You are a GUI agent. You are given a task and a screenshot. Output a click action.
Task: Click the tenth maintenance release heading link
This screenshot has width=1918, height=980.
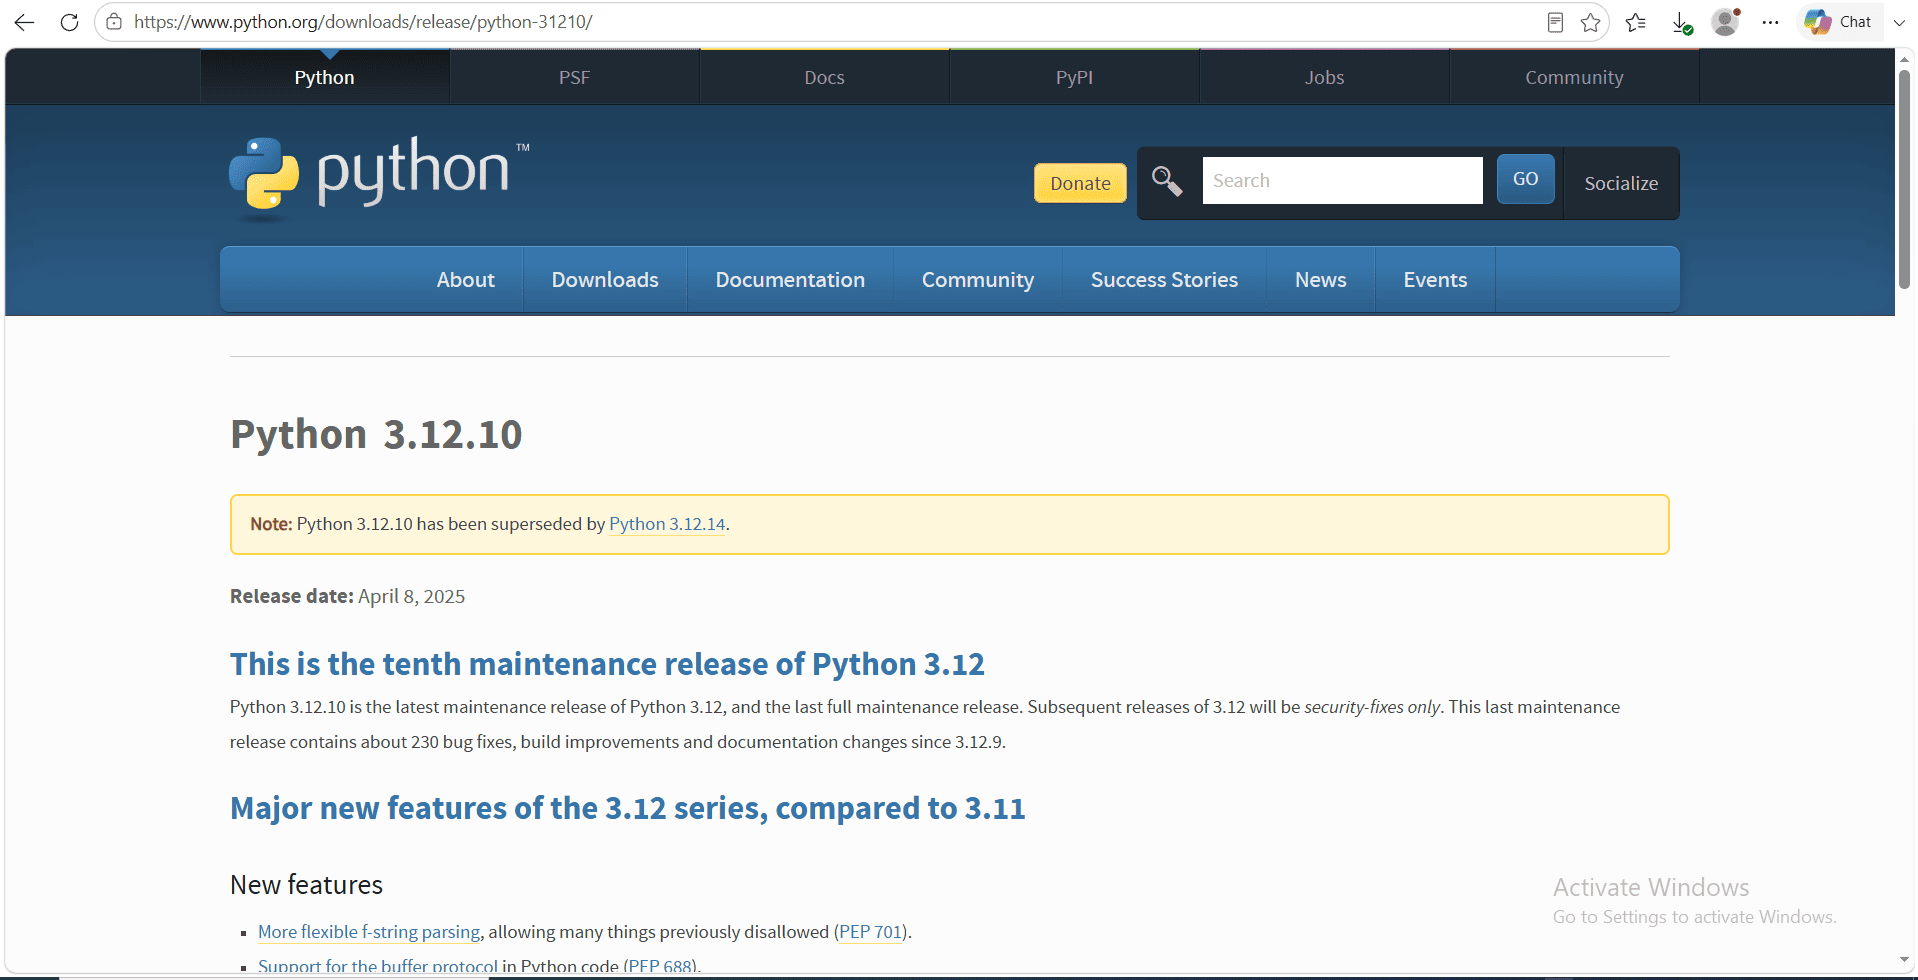(607, 664)
